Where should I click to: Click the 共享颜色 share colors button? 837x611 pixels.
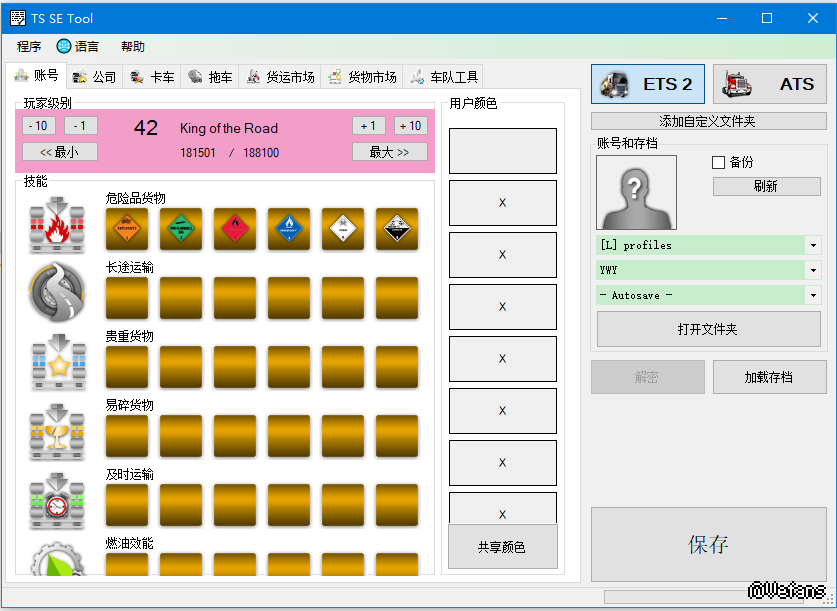point(502,547)
